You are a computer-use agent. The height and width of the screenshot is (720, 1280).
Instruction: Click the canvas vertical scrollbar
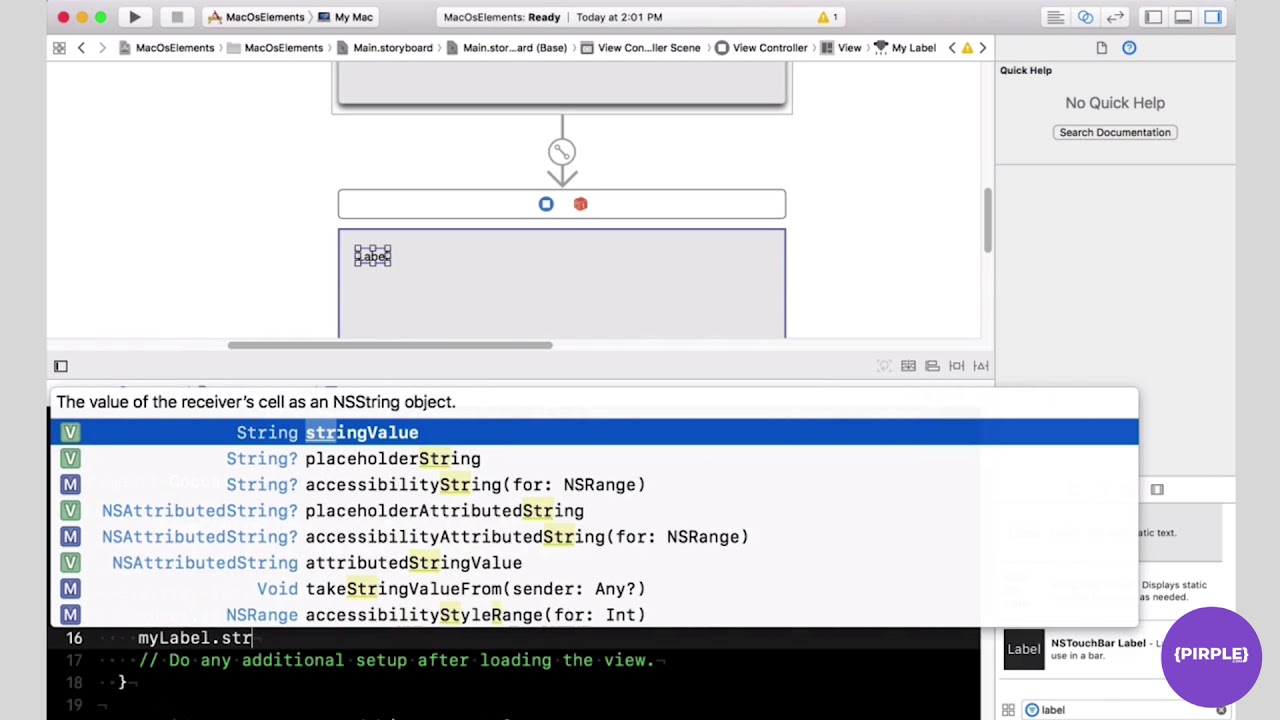[987, 220]
